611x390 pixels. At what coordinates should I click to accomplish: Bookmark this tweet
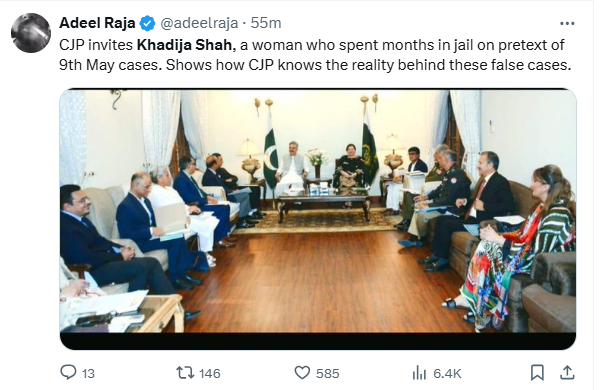coord(537,372)
